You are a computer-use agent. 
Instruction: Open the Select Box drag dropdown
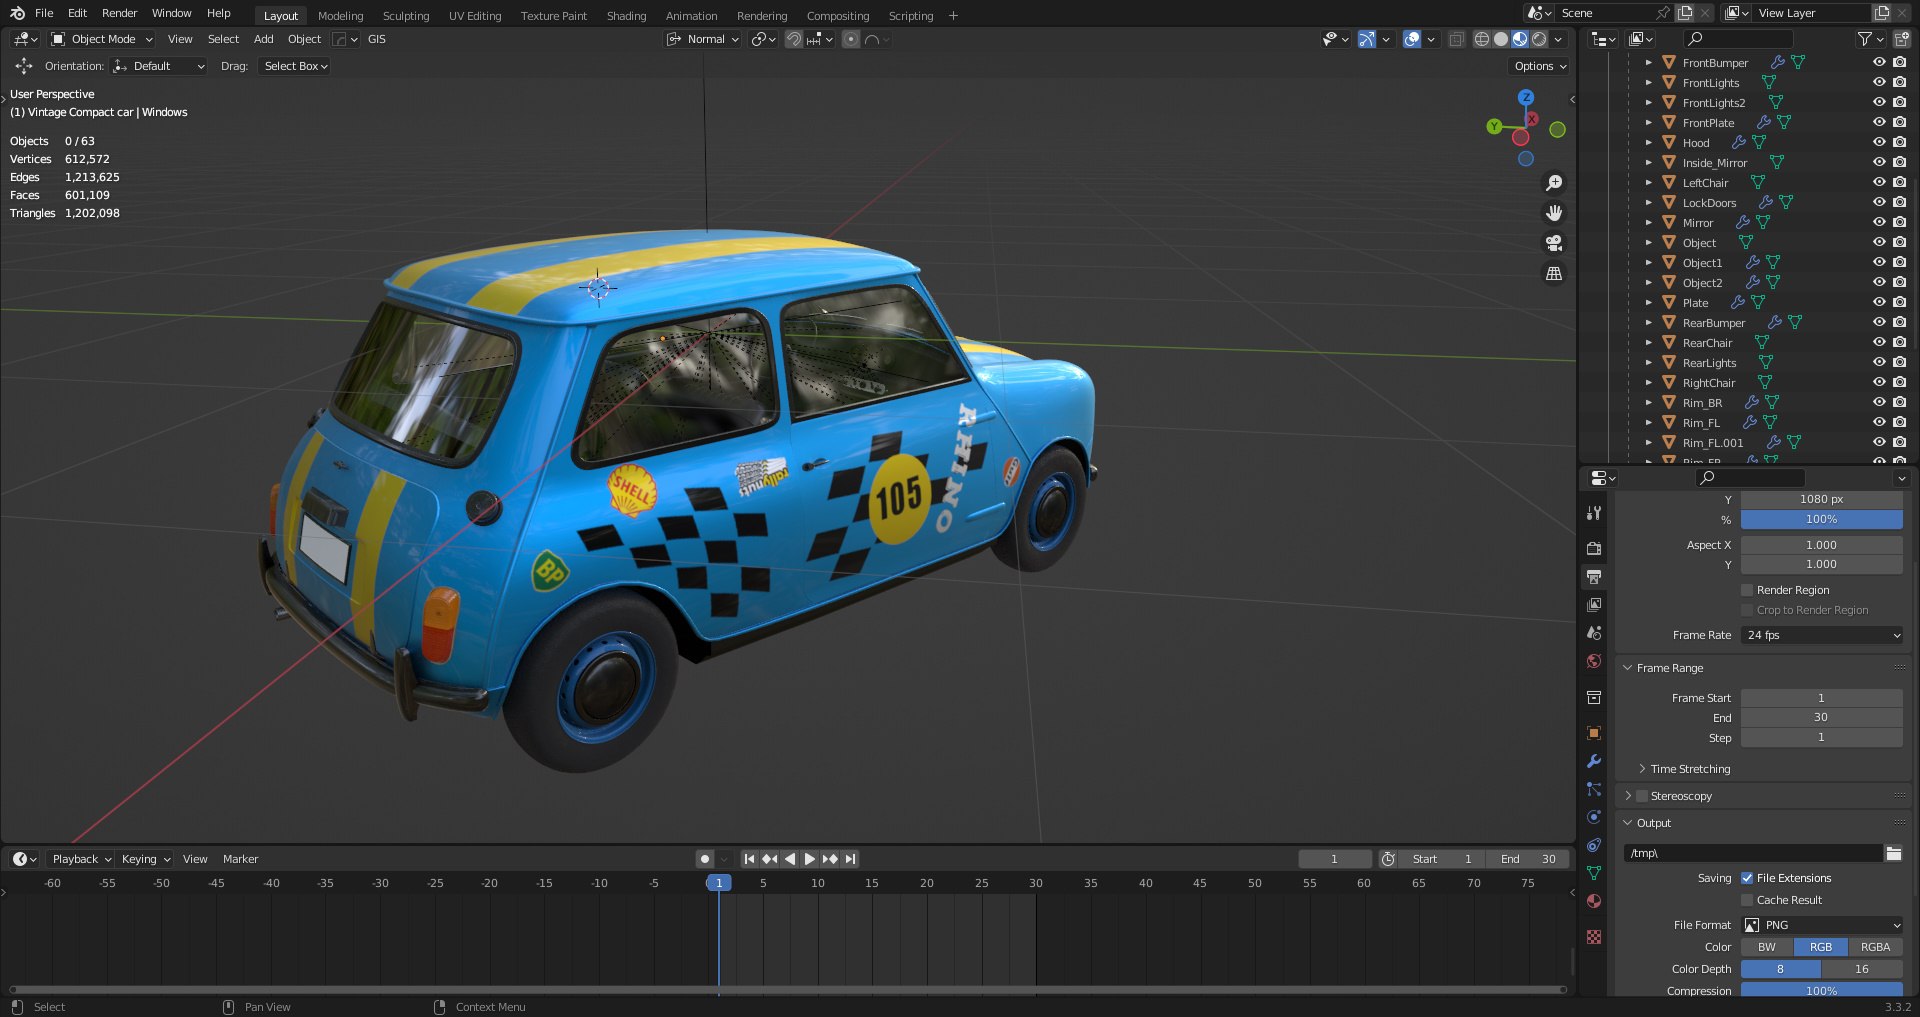pos(295,66)
